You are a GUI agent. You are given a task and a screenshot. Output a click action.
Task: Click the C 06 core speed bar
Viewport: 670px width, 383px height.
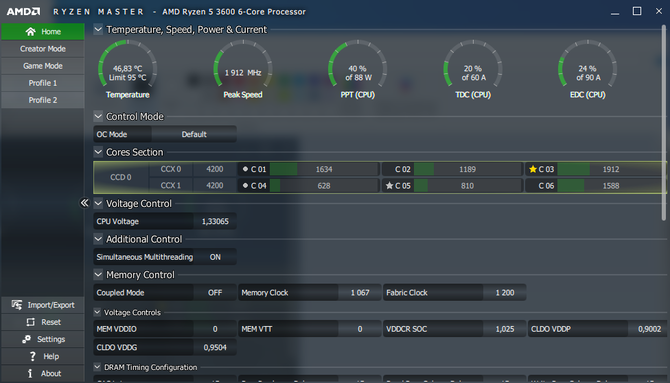pos(611,186)
